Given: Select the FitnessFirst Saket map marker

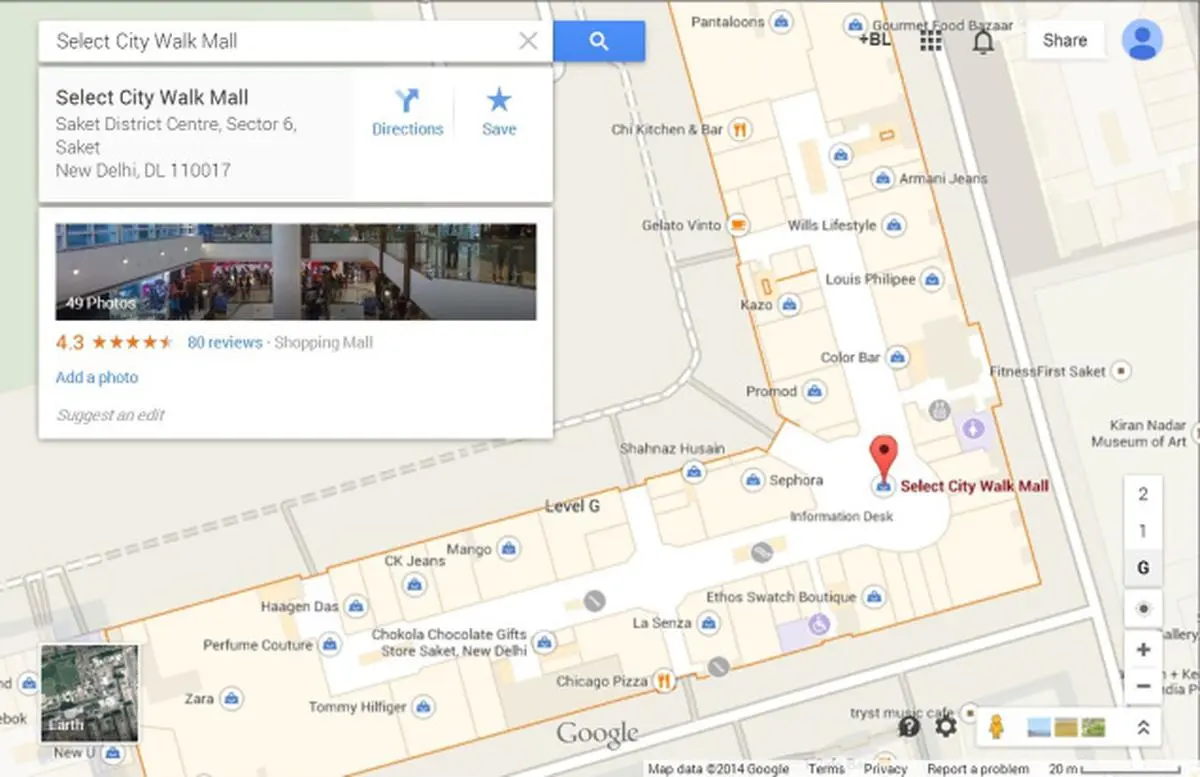Looking at the screenshot, I should pyautogui.click(x=1122, y=372).
